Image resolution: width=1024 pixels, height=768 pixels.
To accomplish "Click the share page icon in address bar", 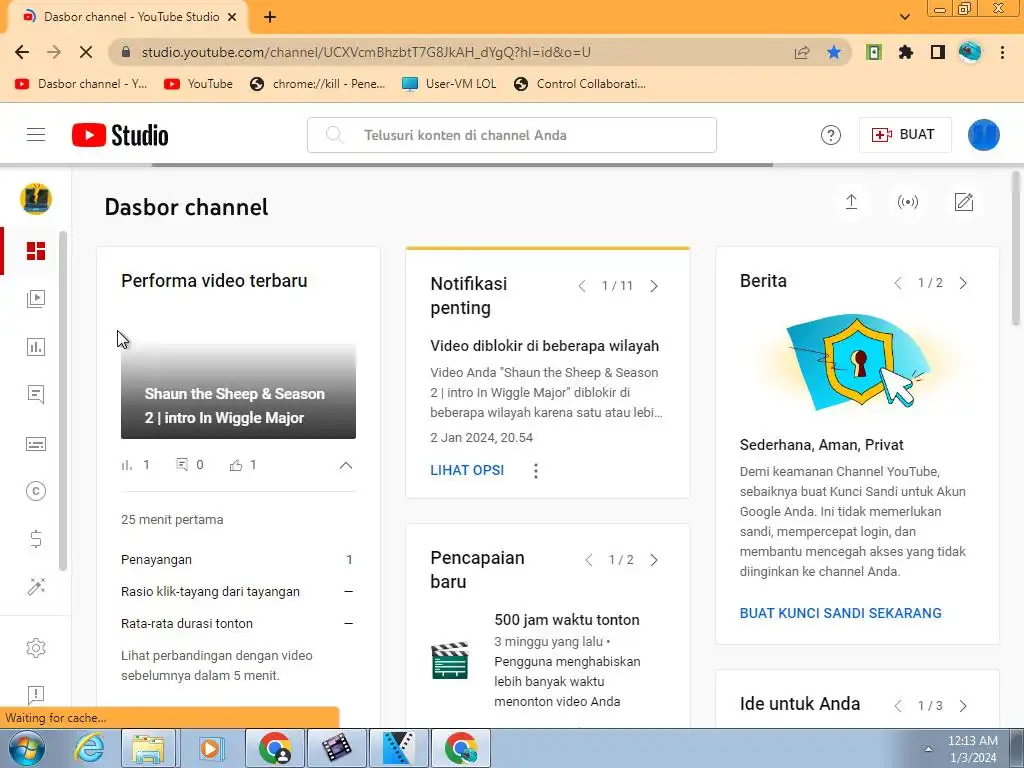I will click(x=802, y=52).
